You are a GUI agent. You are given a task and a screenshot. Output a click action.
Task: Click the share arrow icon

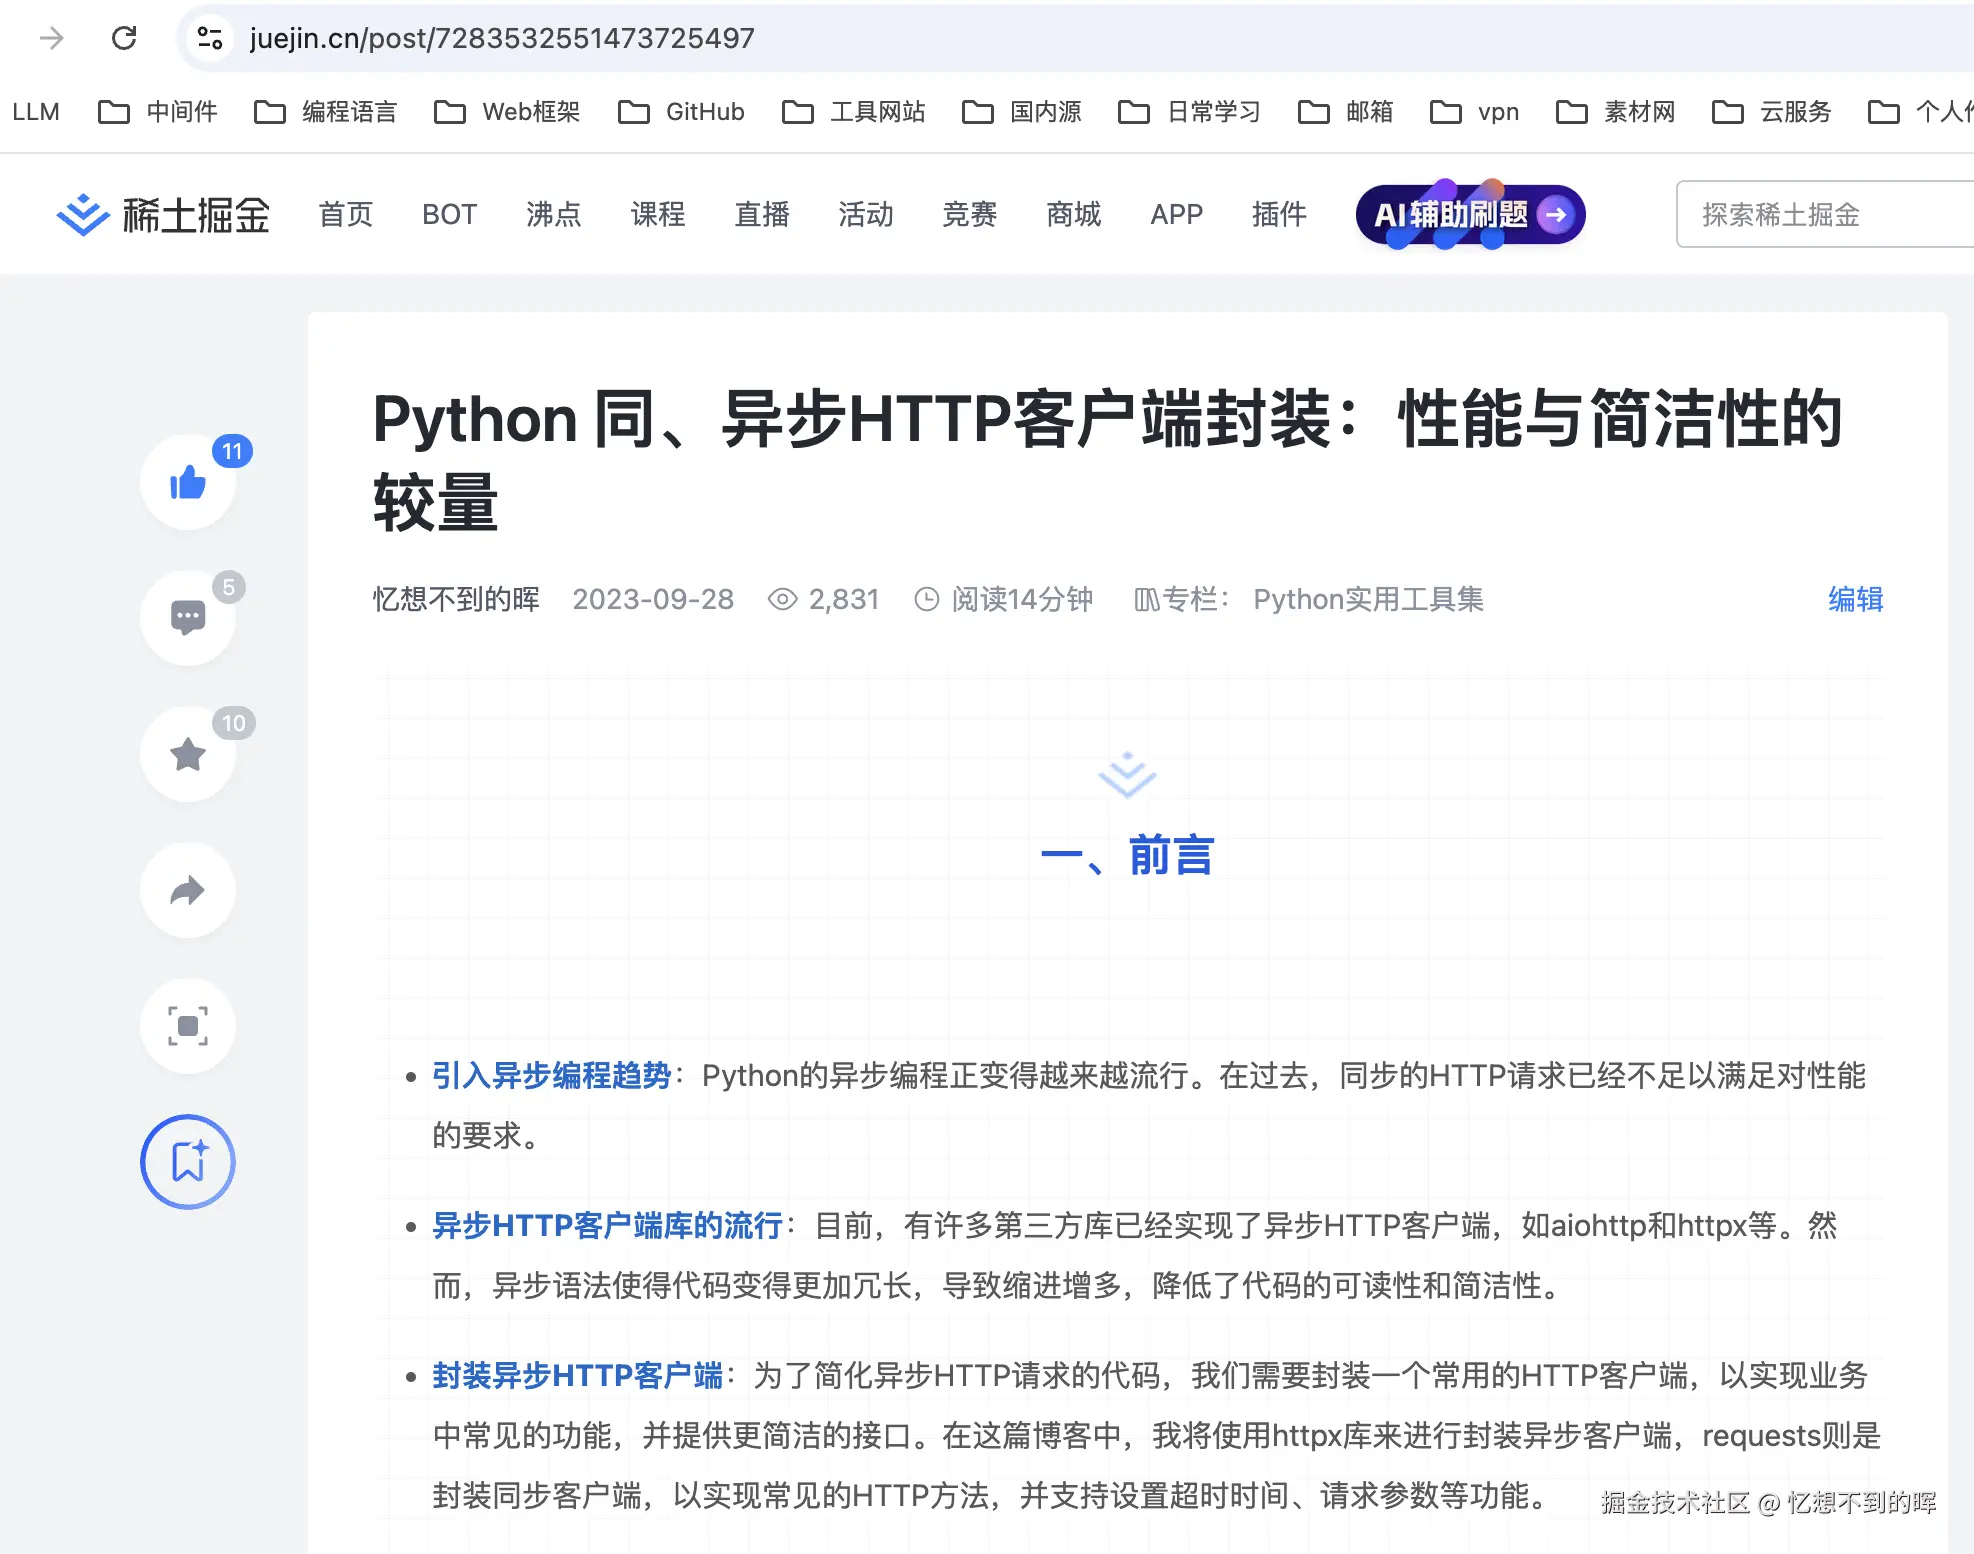pos(188,890)
